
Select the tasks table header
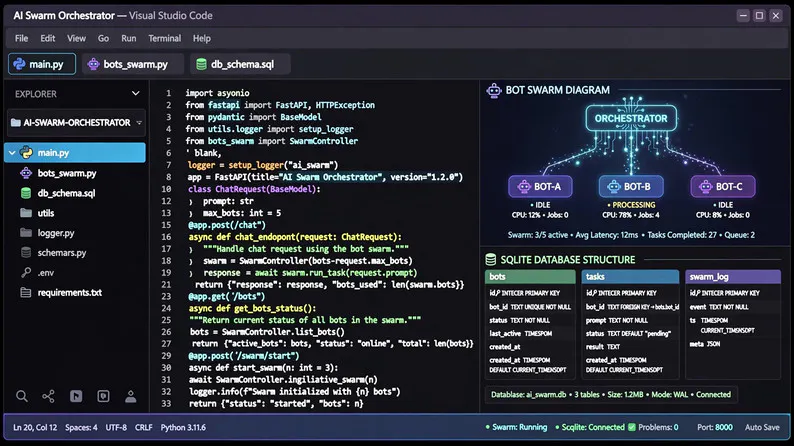tap(630, 277)
